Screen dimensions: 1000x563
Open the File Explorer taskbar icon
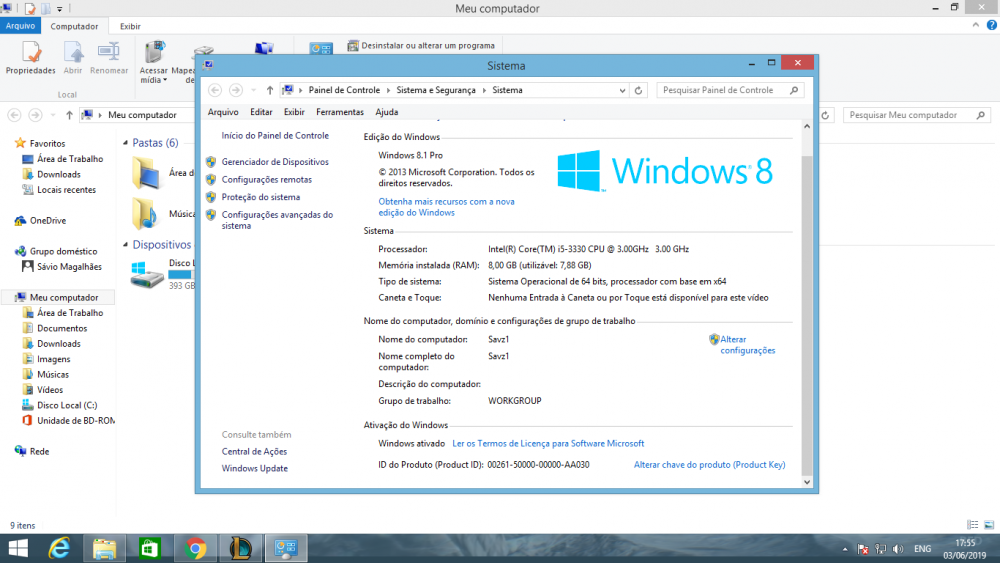[x=105, y=548]
